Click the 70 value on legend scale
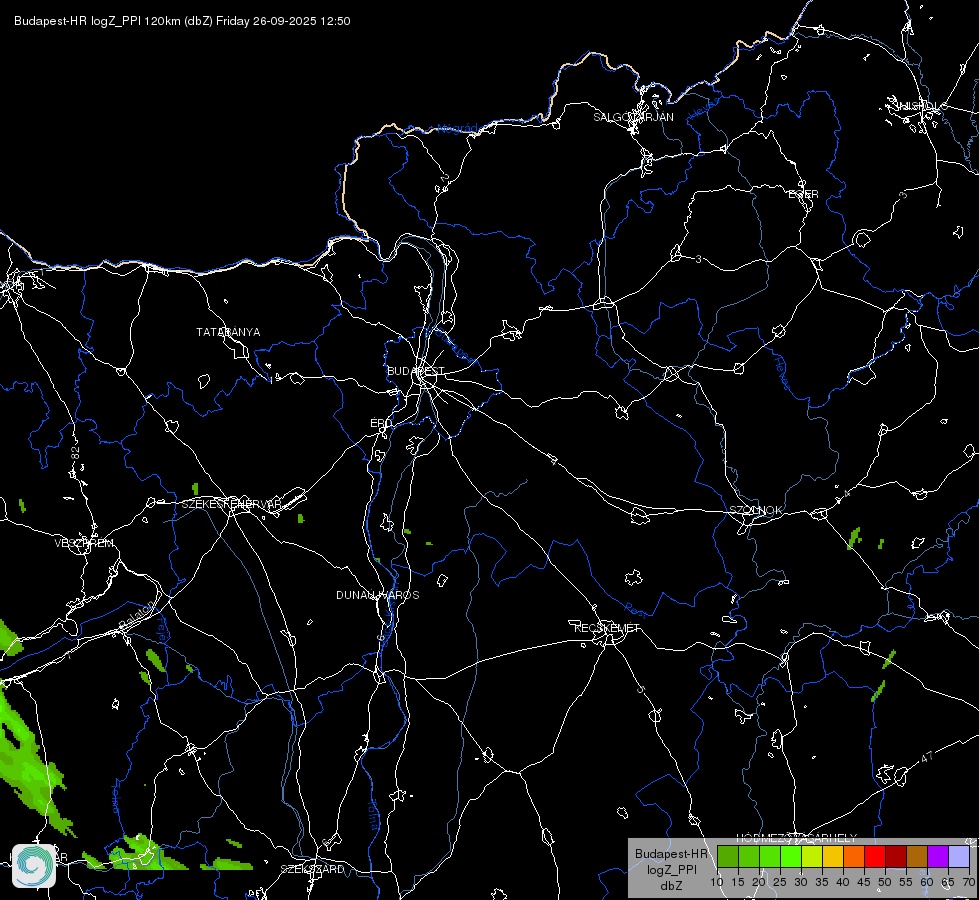This screenshot has height=900, width=979. point(968,883)
